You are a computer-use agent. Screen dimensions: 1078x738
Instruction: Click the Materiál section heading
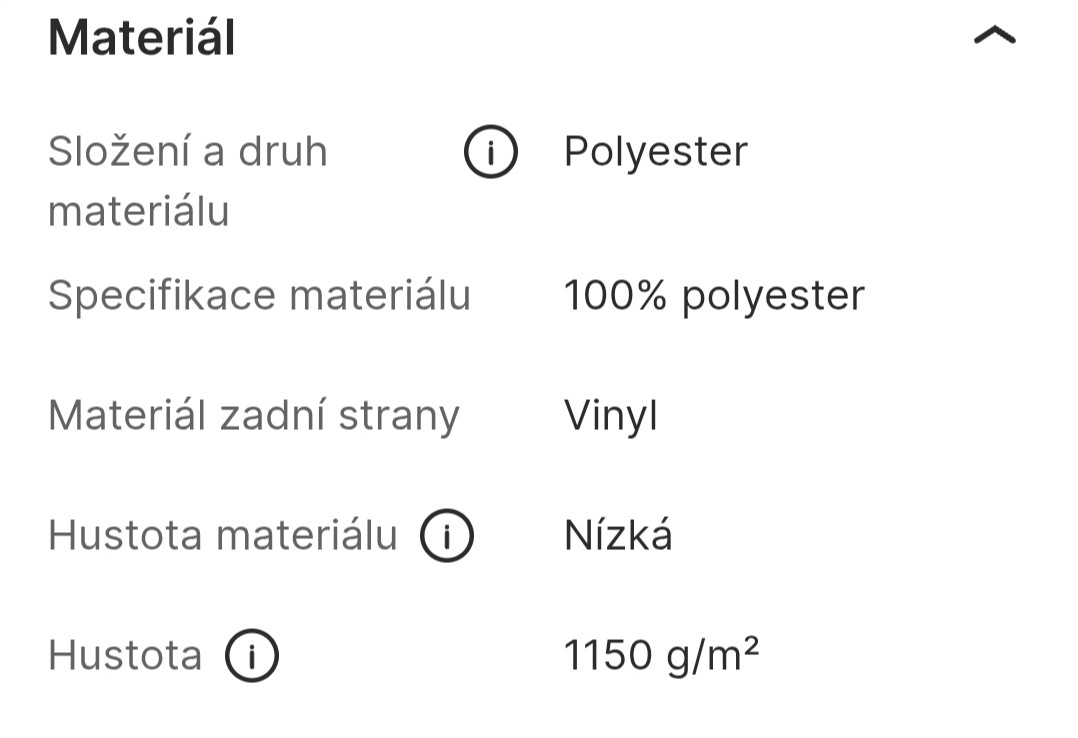pos(141,38)
